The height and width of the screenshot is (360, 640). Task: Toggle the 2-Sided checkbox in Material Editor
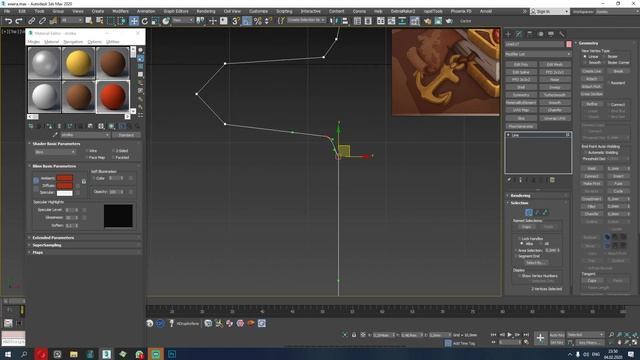coord(113,151)
